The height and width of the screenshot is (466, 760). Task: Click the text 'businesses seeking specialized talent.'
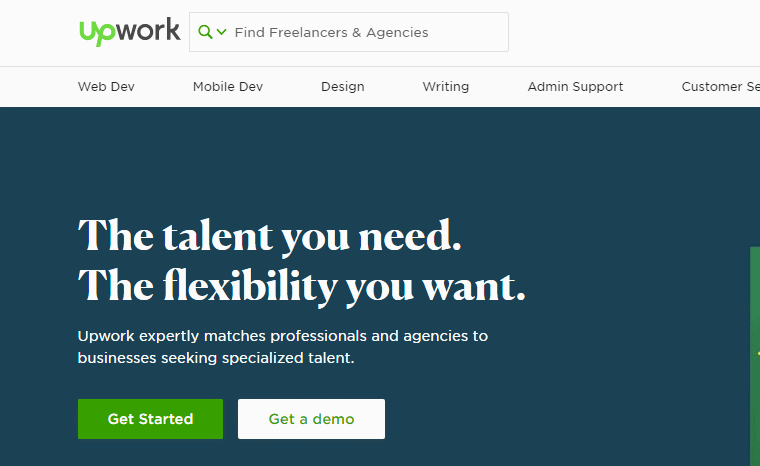(216, 358)
